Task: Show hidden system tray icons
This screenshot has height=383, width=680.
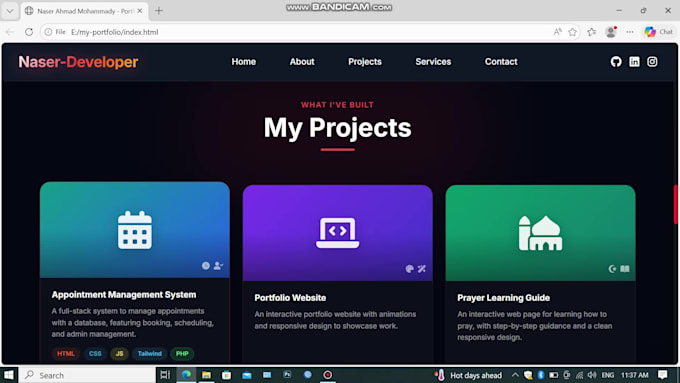Action: [515, 375]
